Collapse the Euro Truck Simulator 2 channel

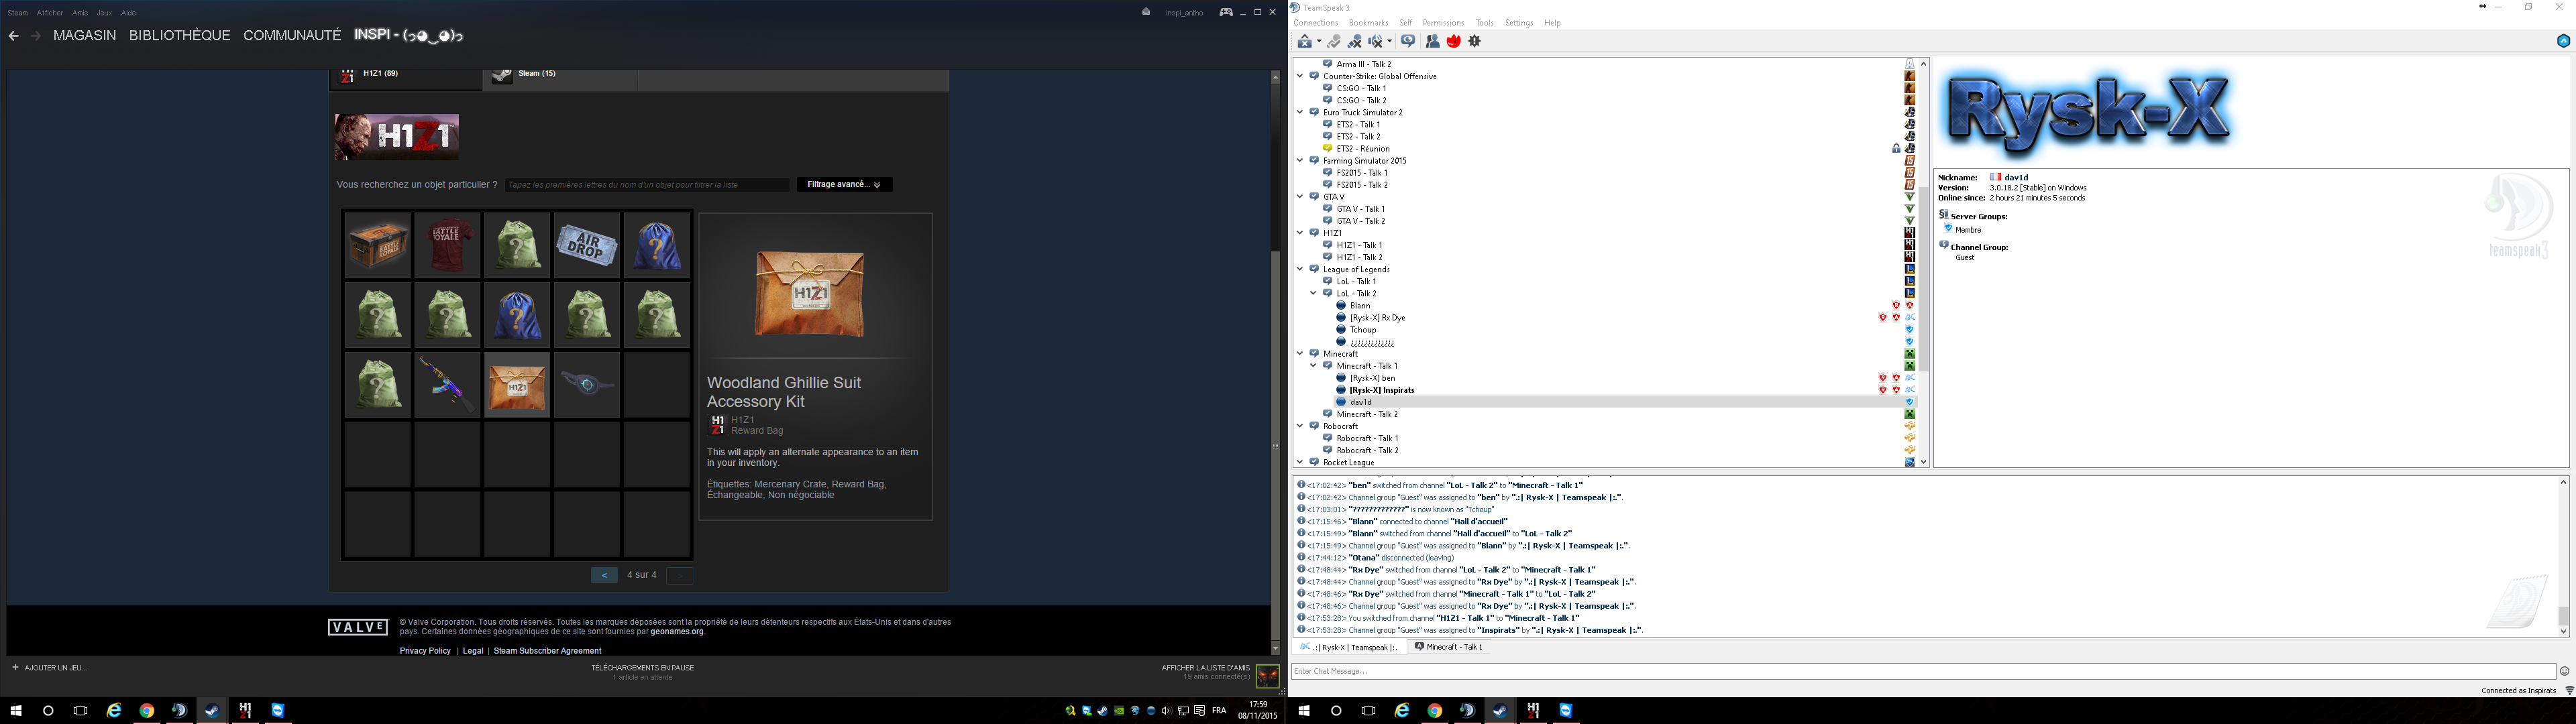click(x=1300, y=112)
